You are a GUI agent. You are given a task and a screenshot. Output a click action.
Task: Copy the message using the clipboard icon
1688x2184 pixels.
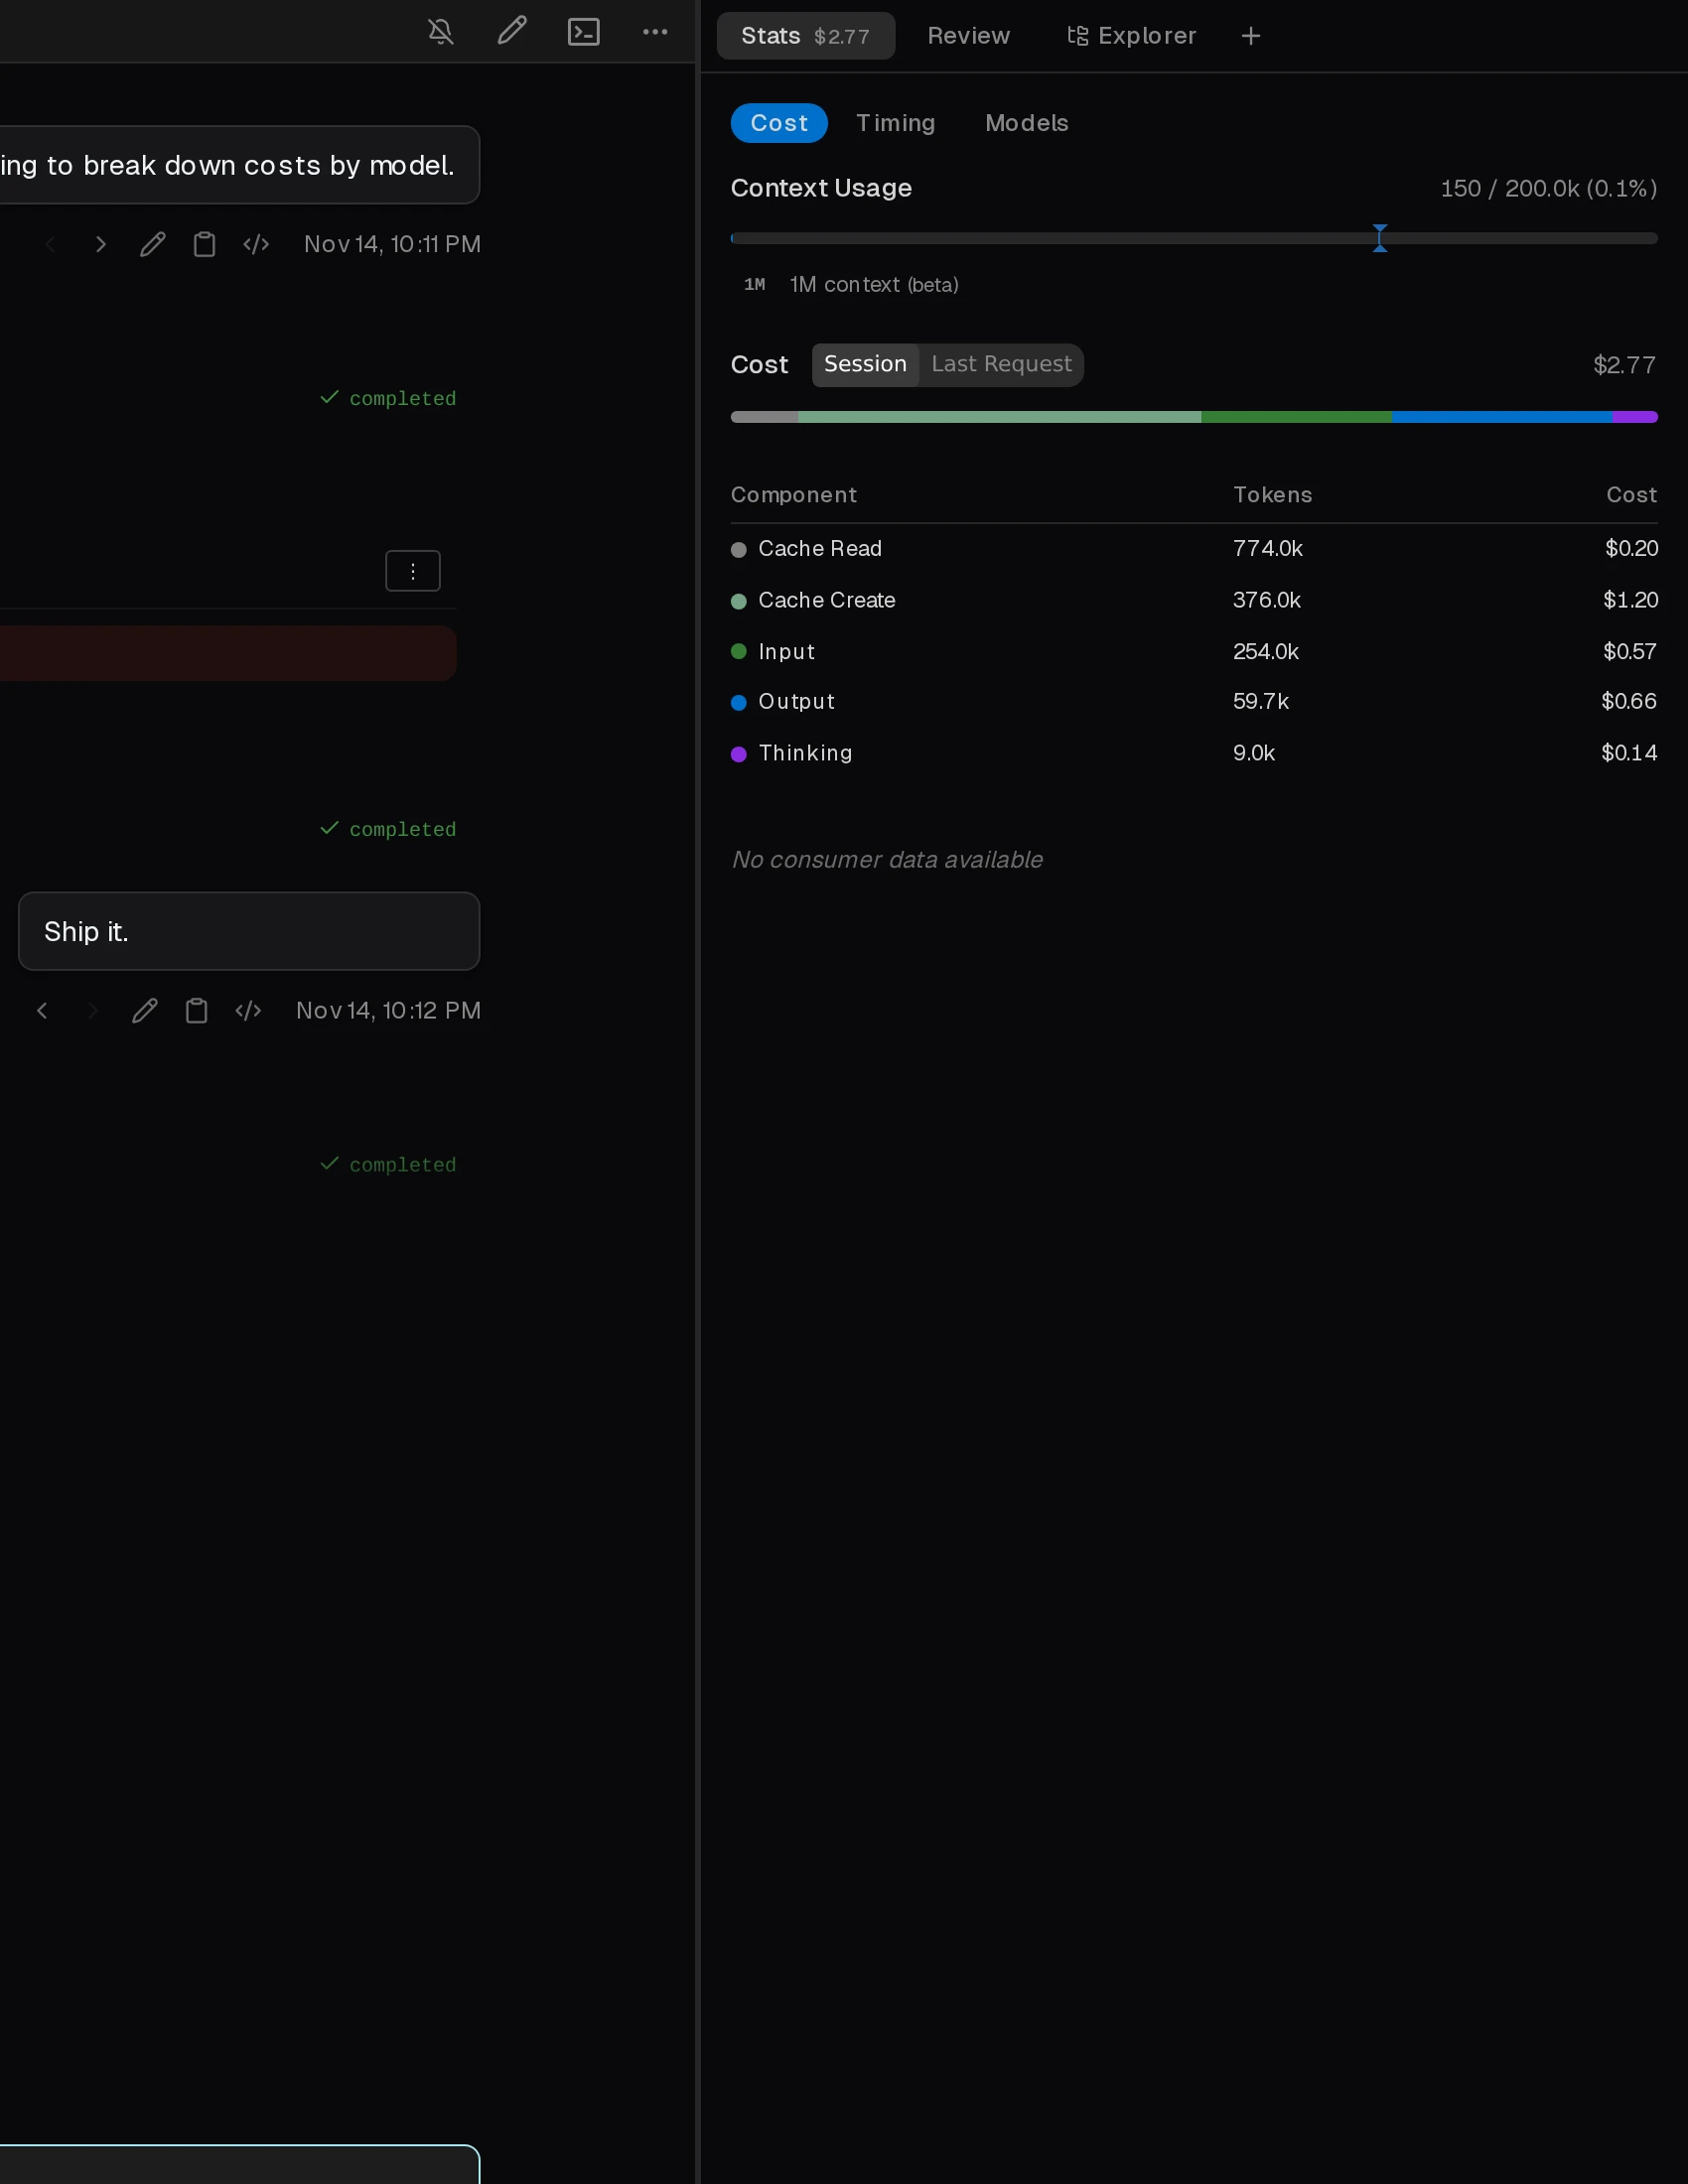tap(205, 243)
